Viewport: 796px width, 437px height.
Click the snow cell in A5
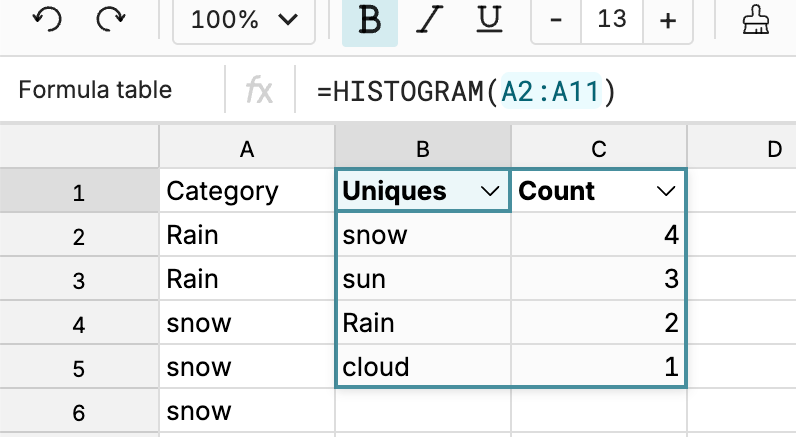(247, 367)
